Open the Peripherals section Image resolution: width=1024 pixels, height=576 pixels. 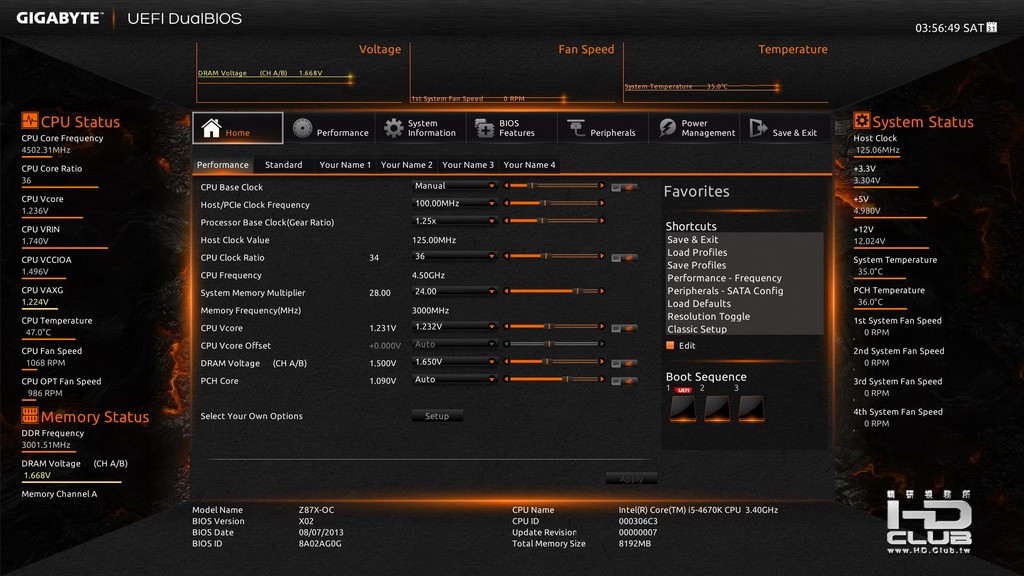[601, 128]
